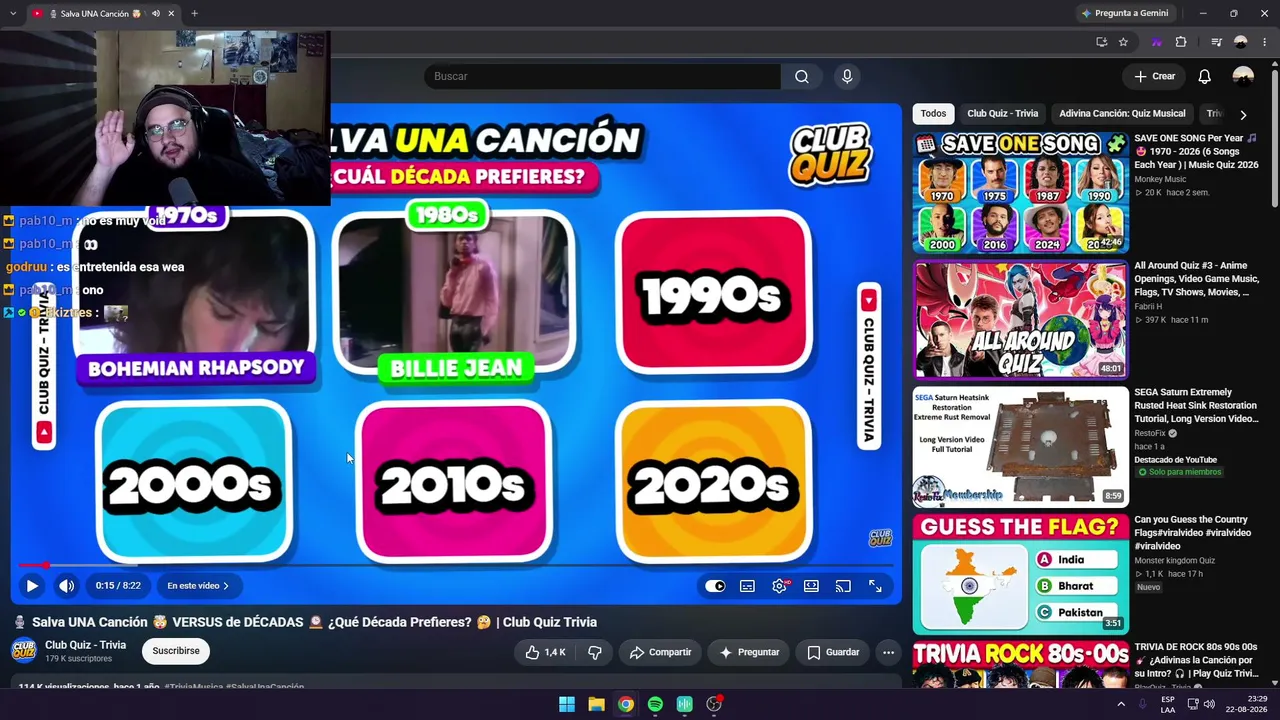Open Spotify from the taskbar

click(x=655, y=704)
